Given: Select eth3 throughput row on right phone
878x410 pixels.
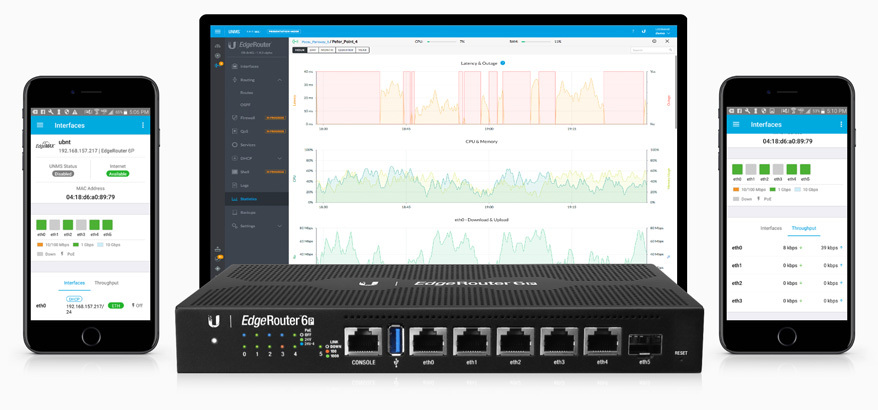Looking at the screenshot, I should [x=787, y=301].
